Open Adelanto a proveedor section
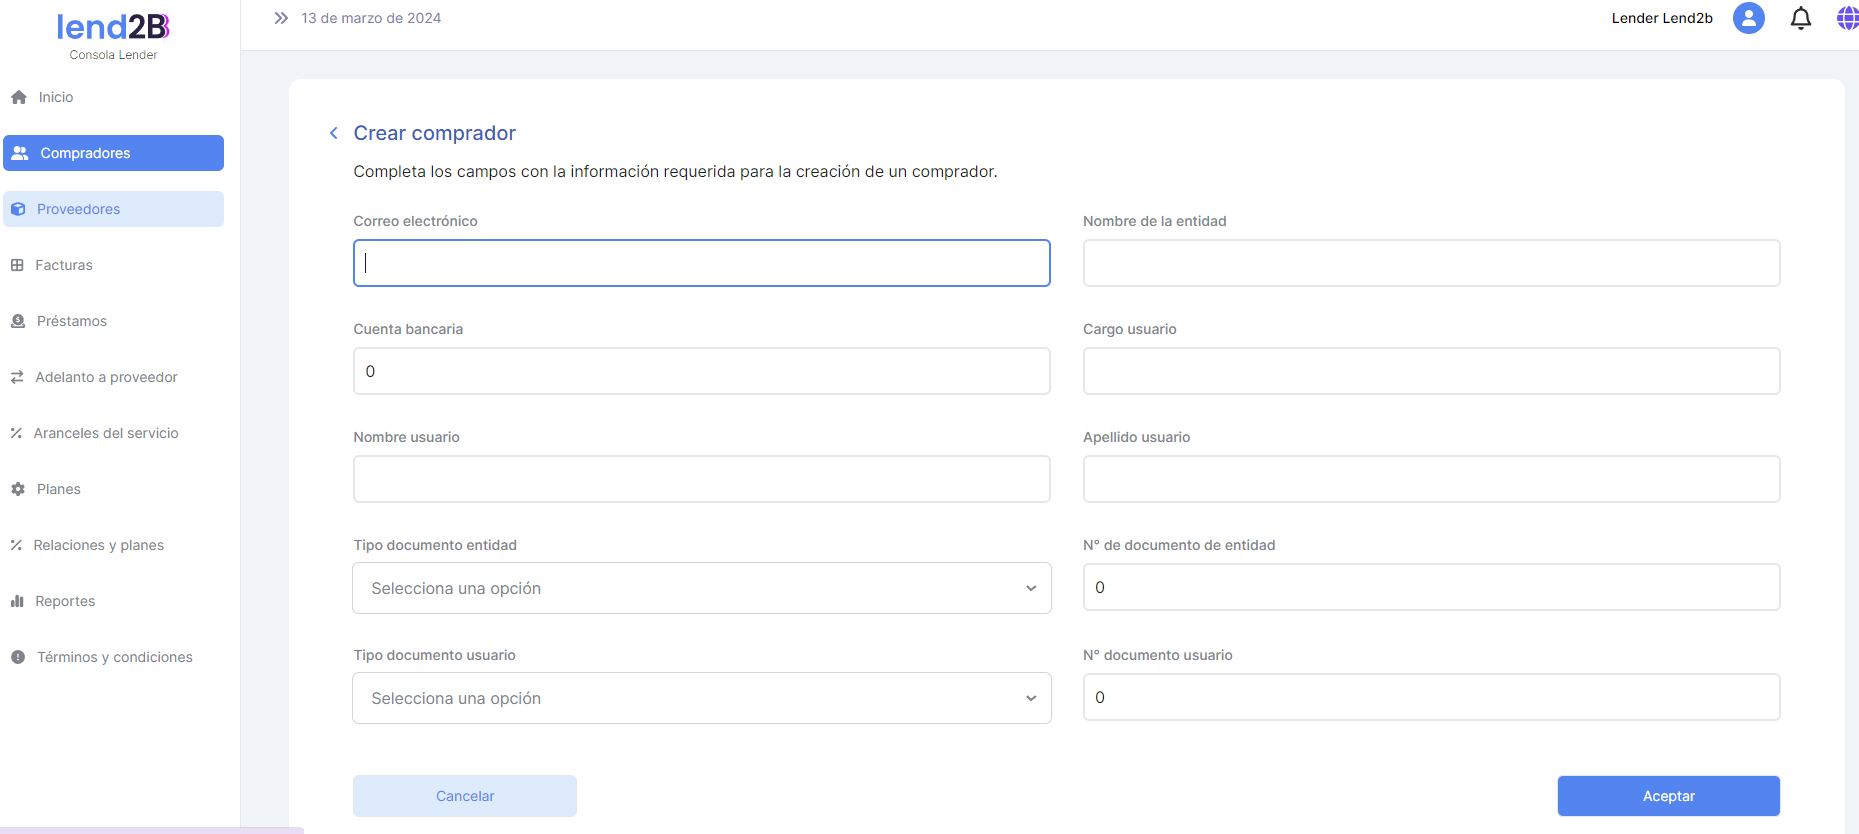The width and height of the screenshot is (1859, 834). [x=106, y=377]
